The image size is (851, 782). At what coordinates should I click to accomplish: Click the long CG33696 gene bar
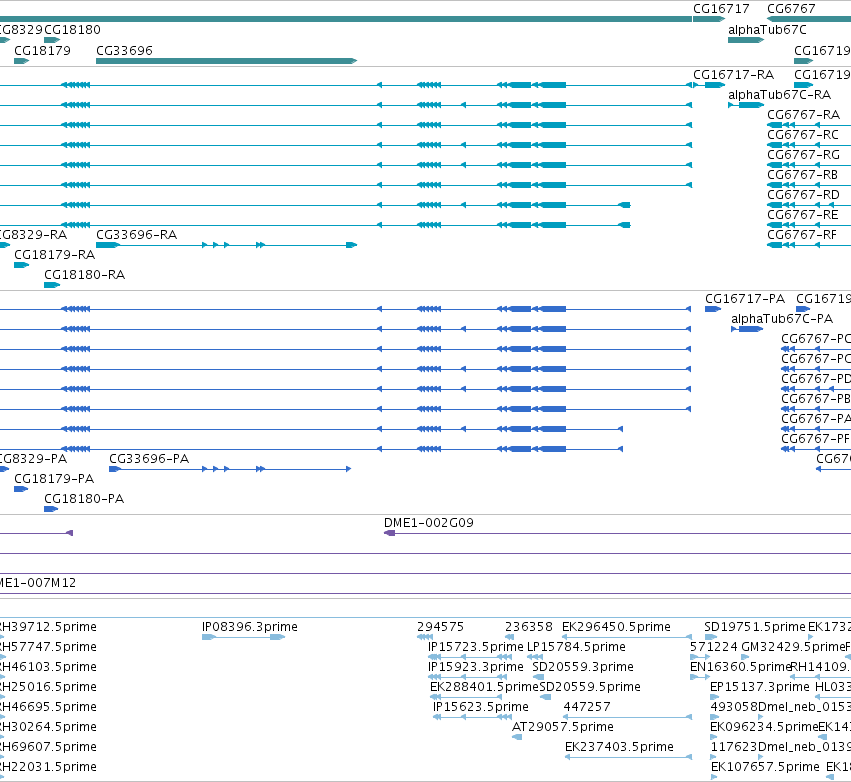[x=226, y=61]
